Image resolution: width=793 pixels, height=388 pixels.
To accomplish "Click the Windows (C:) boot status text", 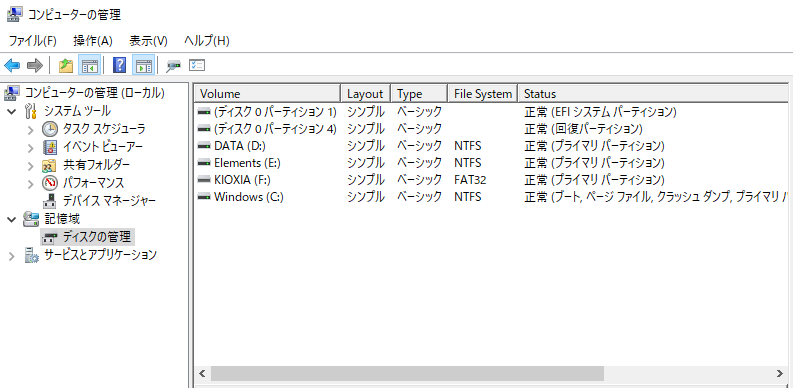I will tap(655, 197).
